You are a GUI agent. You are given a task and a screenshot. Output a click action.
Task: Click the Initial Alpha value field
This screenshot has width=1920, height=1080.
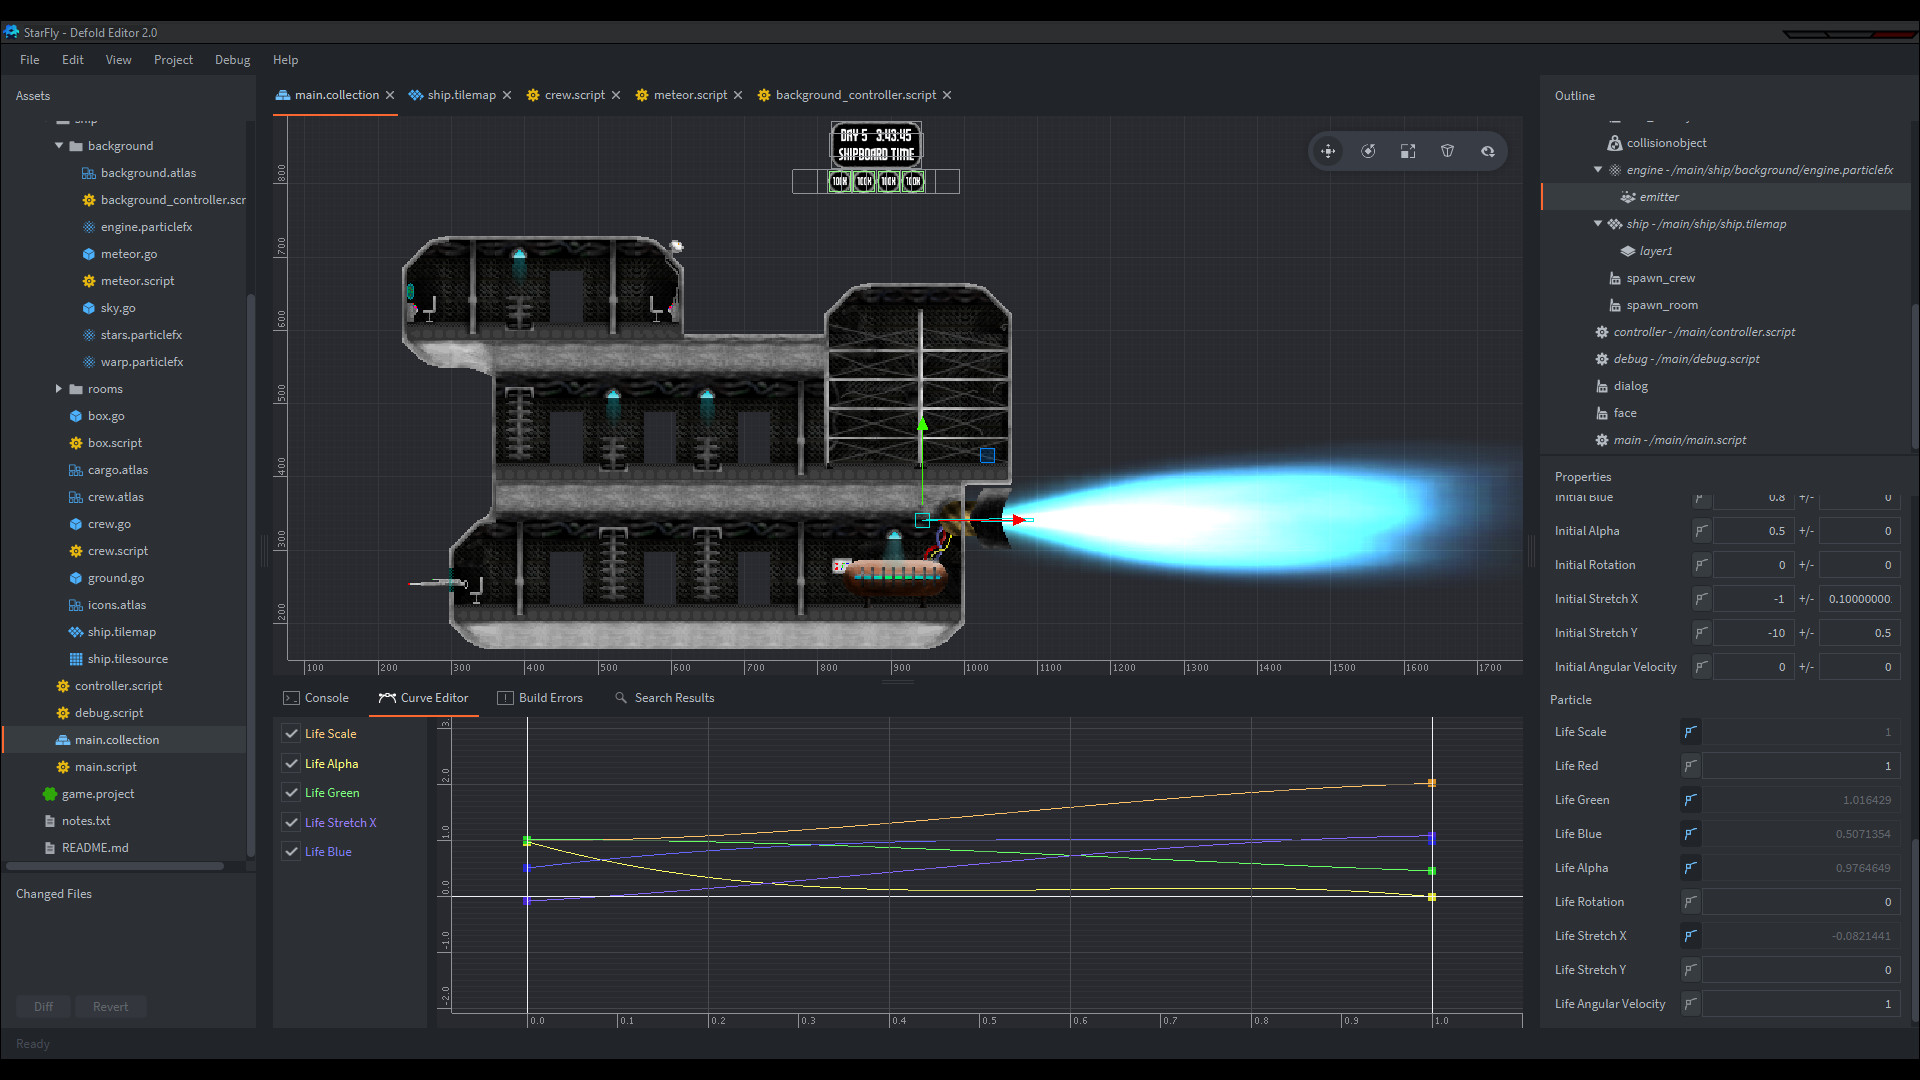tap(1753, 530)
